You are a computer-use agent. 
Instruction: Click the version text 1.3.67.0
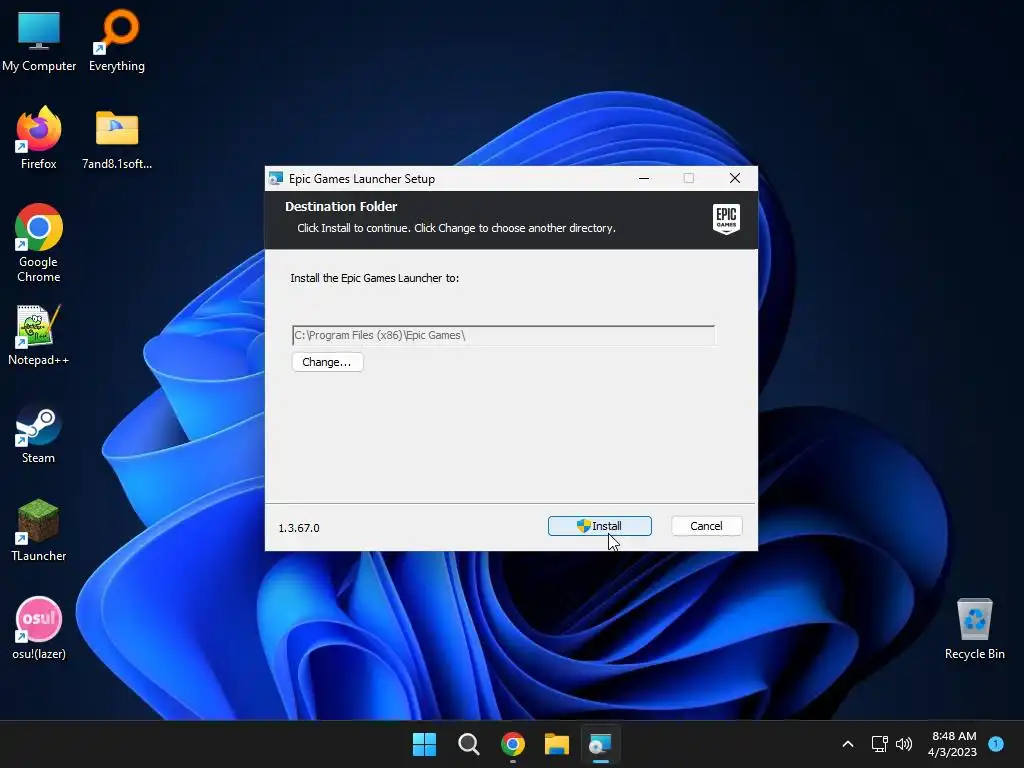click(299, 528)
